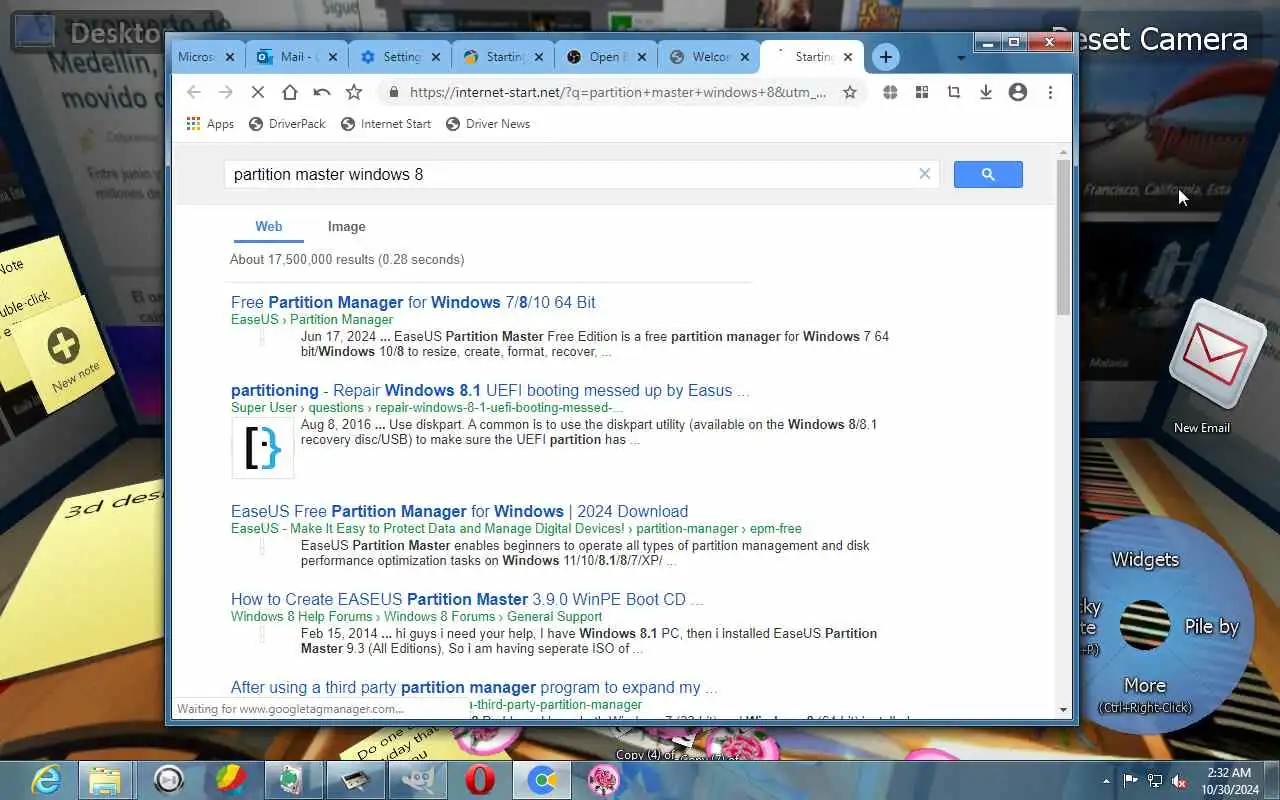Expand the tab list dropdown arrow
Screen dimensions: 1280x800
click(x=961, y=58)
